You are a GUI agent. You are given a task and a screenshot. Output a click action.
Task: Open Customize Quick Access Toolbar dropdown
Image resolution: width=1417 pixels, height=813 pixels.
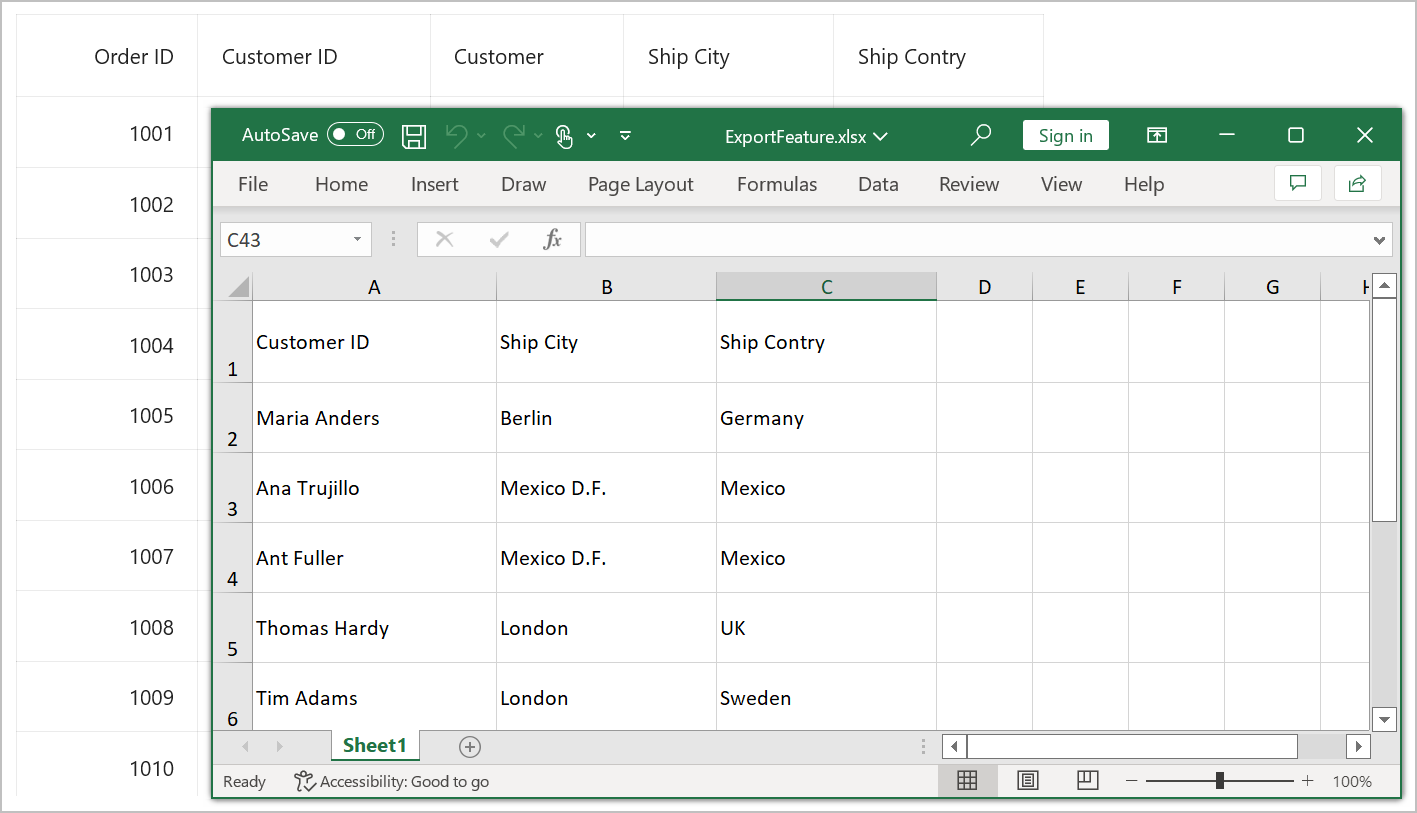625,136
